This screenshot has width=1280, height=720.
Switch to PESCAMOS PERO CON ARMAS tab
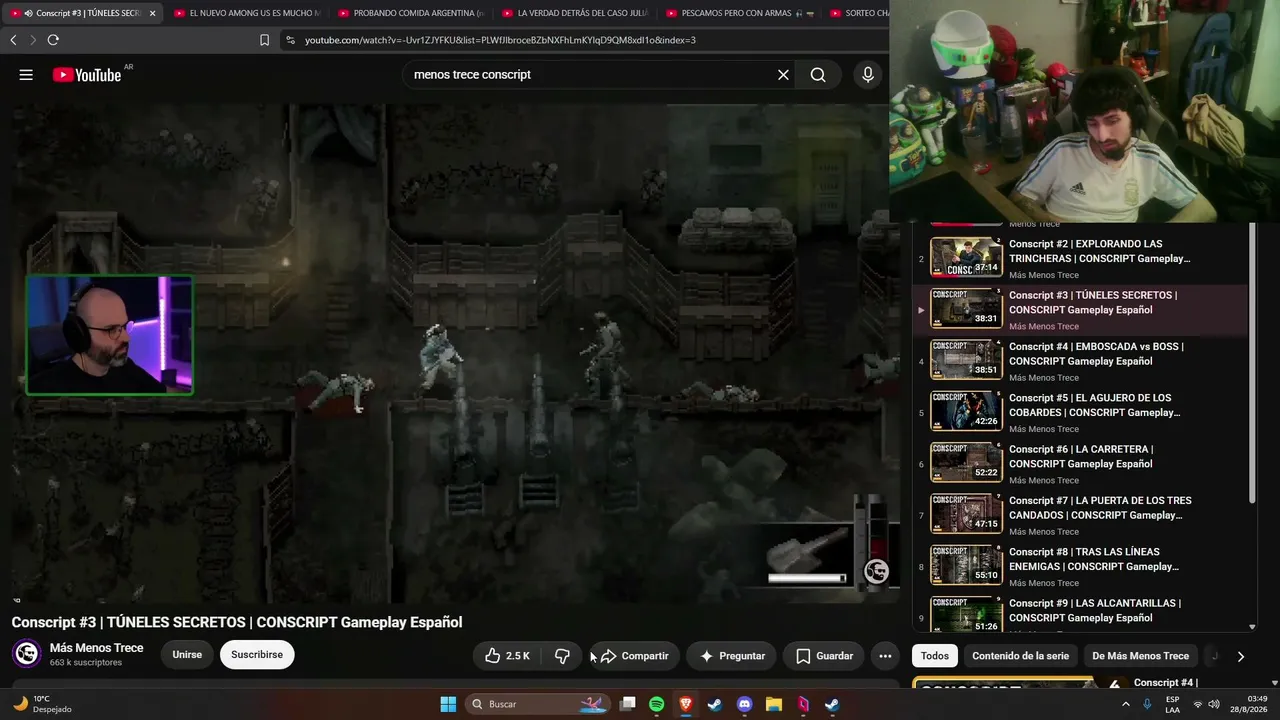(738, 13)
